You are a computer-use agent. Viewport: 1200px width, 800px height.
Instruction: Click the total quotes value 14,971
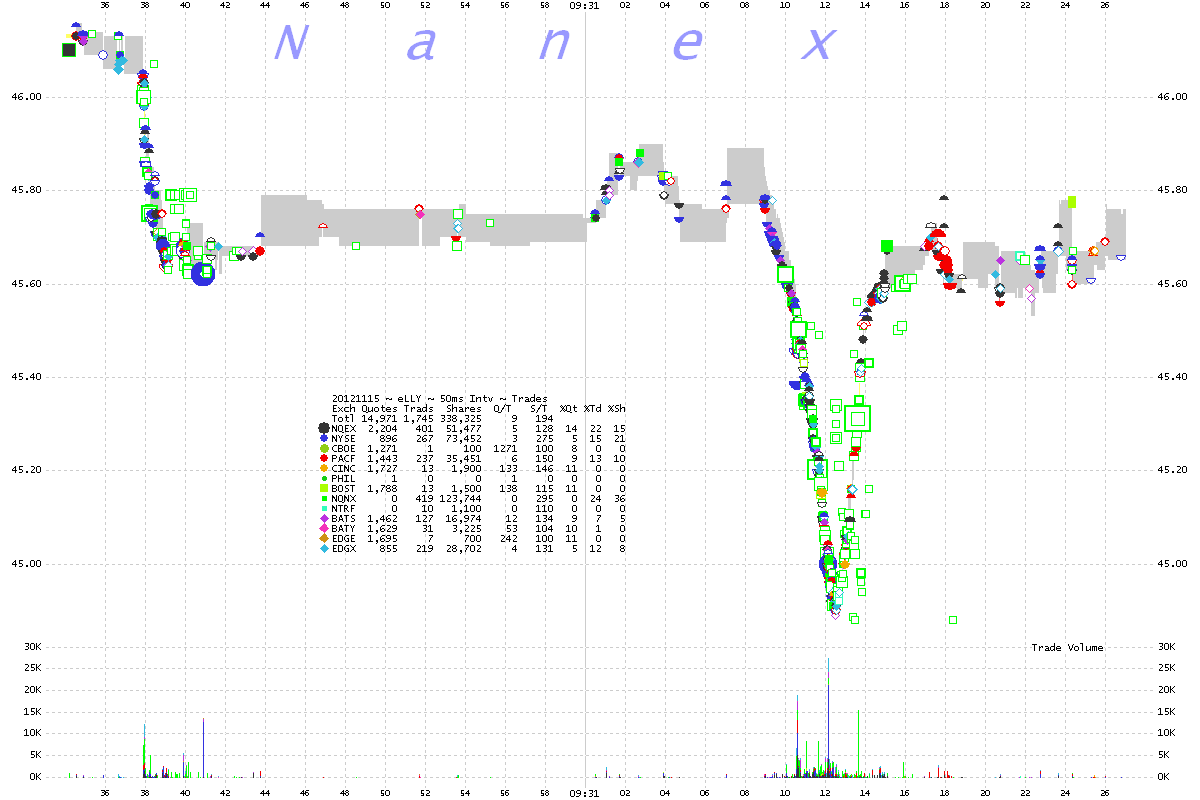point(379,418)
